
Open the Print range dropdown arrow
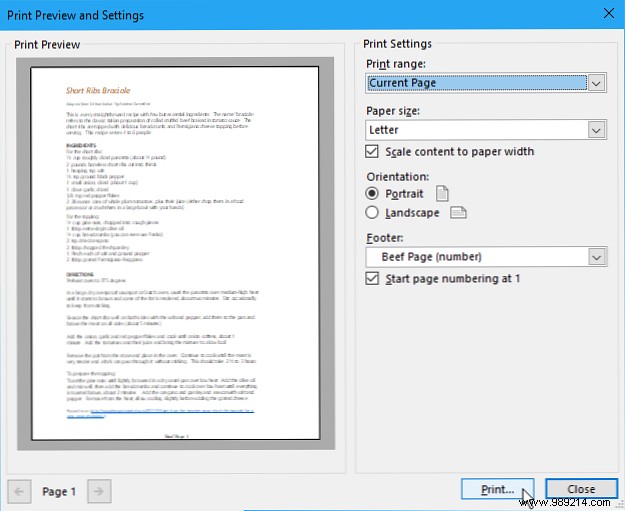pos(596,83)
